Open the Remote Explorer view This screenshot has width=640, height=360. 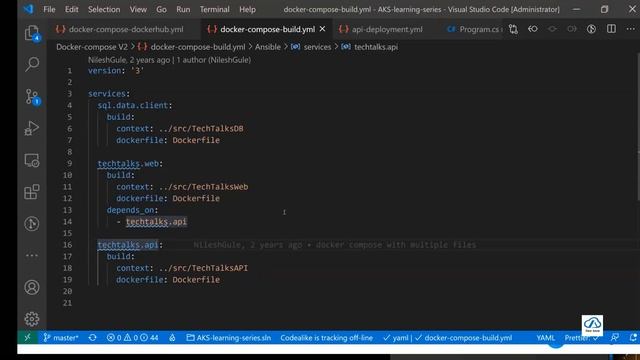tap(32, 160)
